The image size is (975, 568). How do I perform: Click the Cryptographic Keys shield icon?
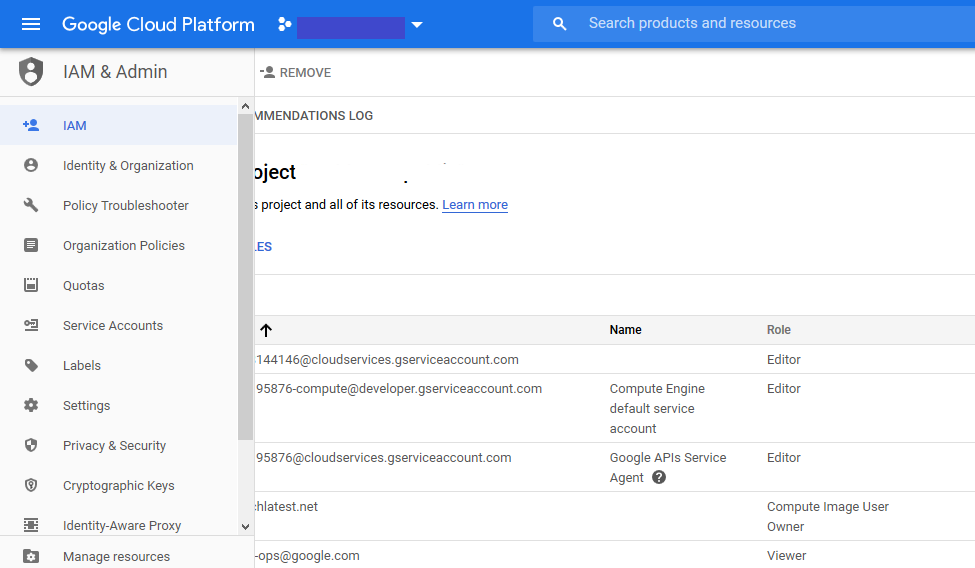point(30,485)
